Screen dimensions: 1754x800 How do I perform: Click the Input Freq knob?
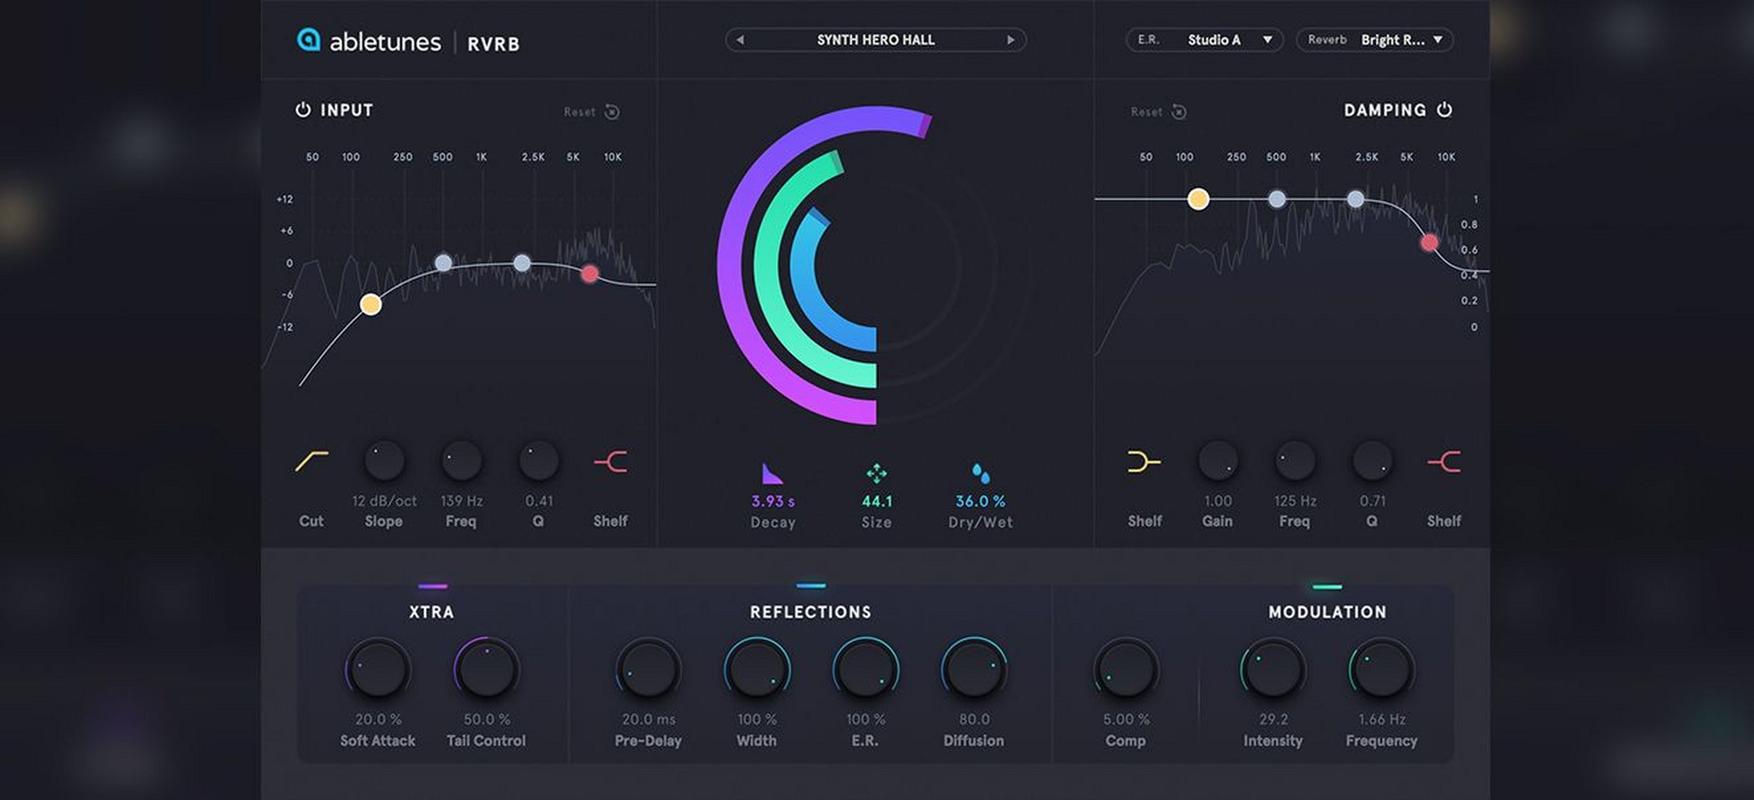pyautogui.click(x=461, y=461)
